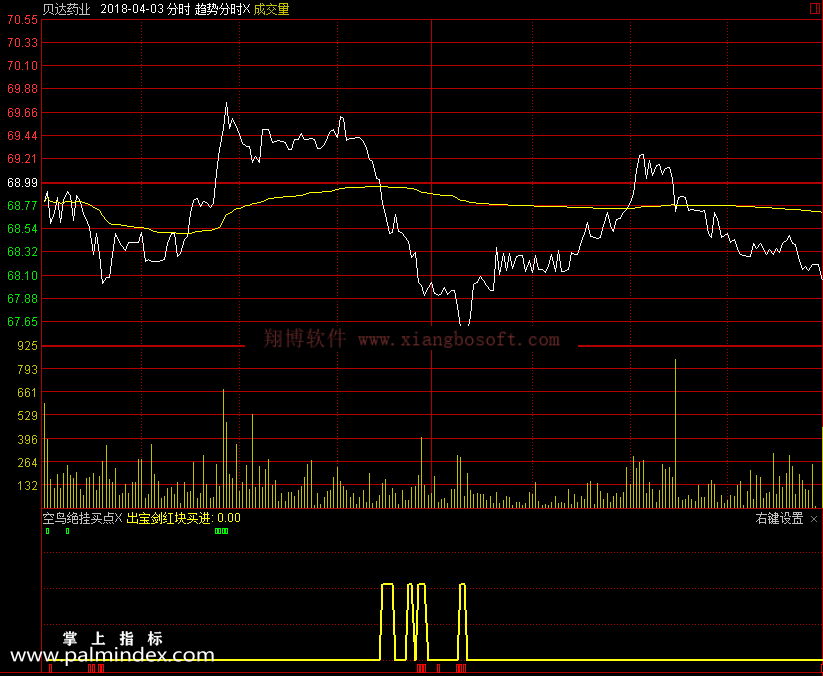Viewport: 823px width, 676px height.
Task: Click volume axis label 661
Action: click(27, 392)
